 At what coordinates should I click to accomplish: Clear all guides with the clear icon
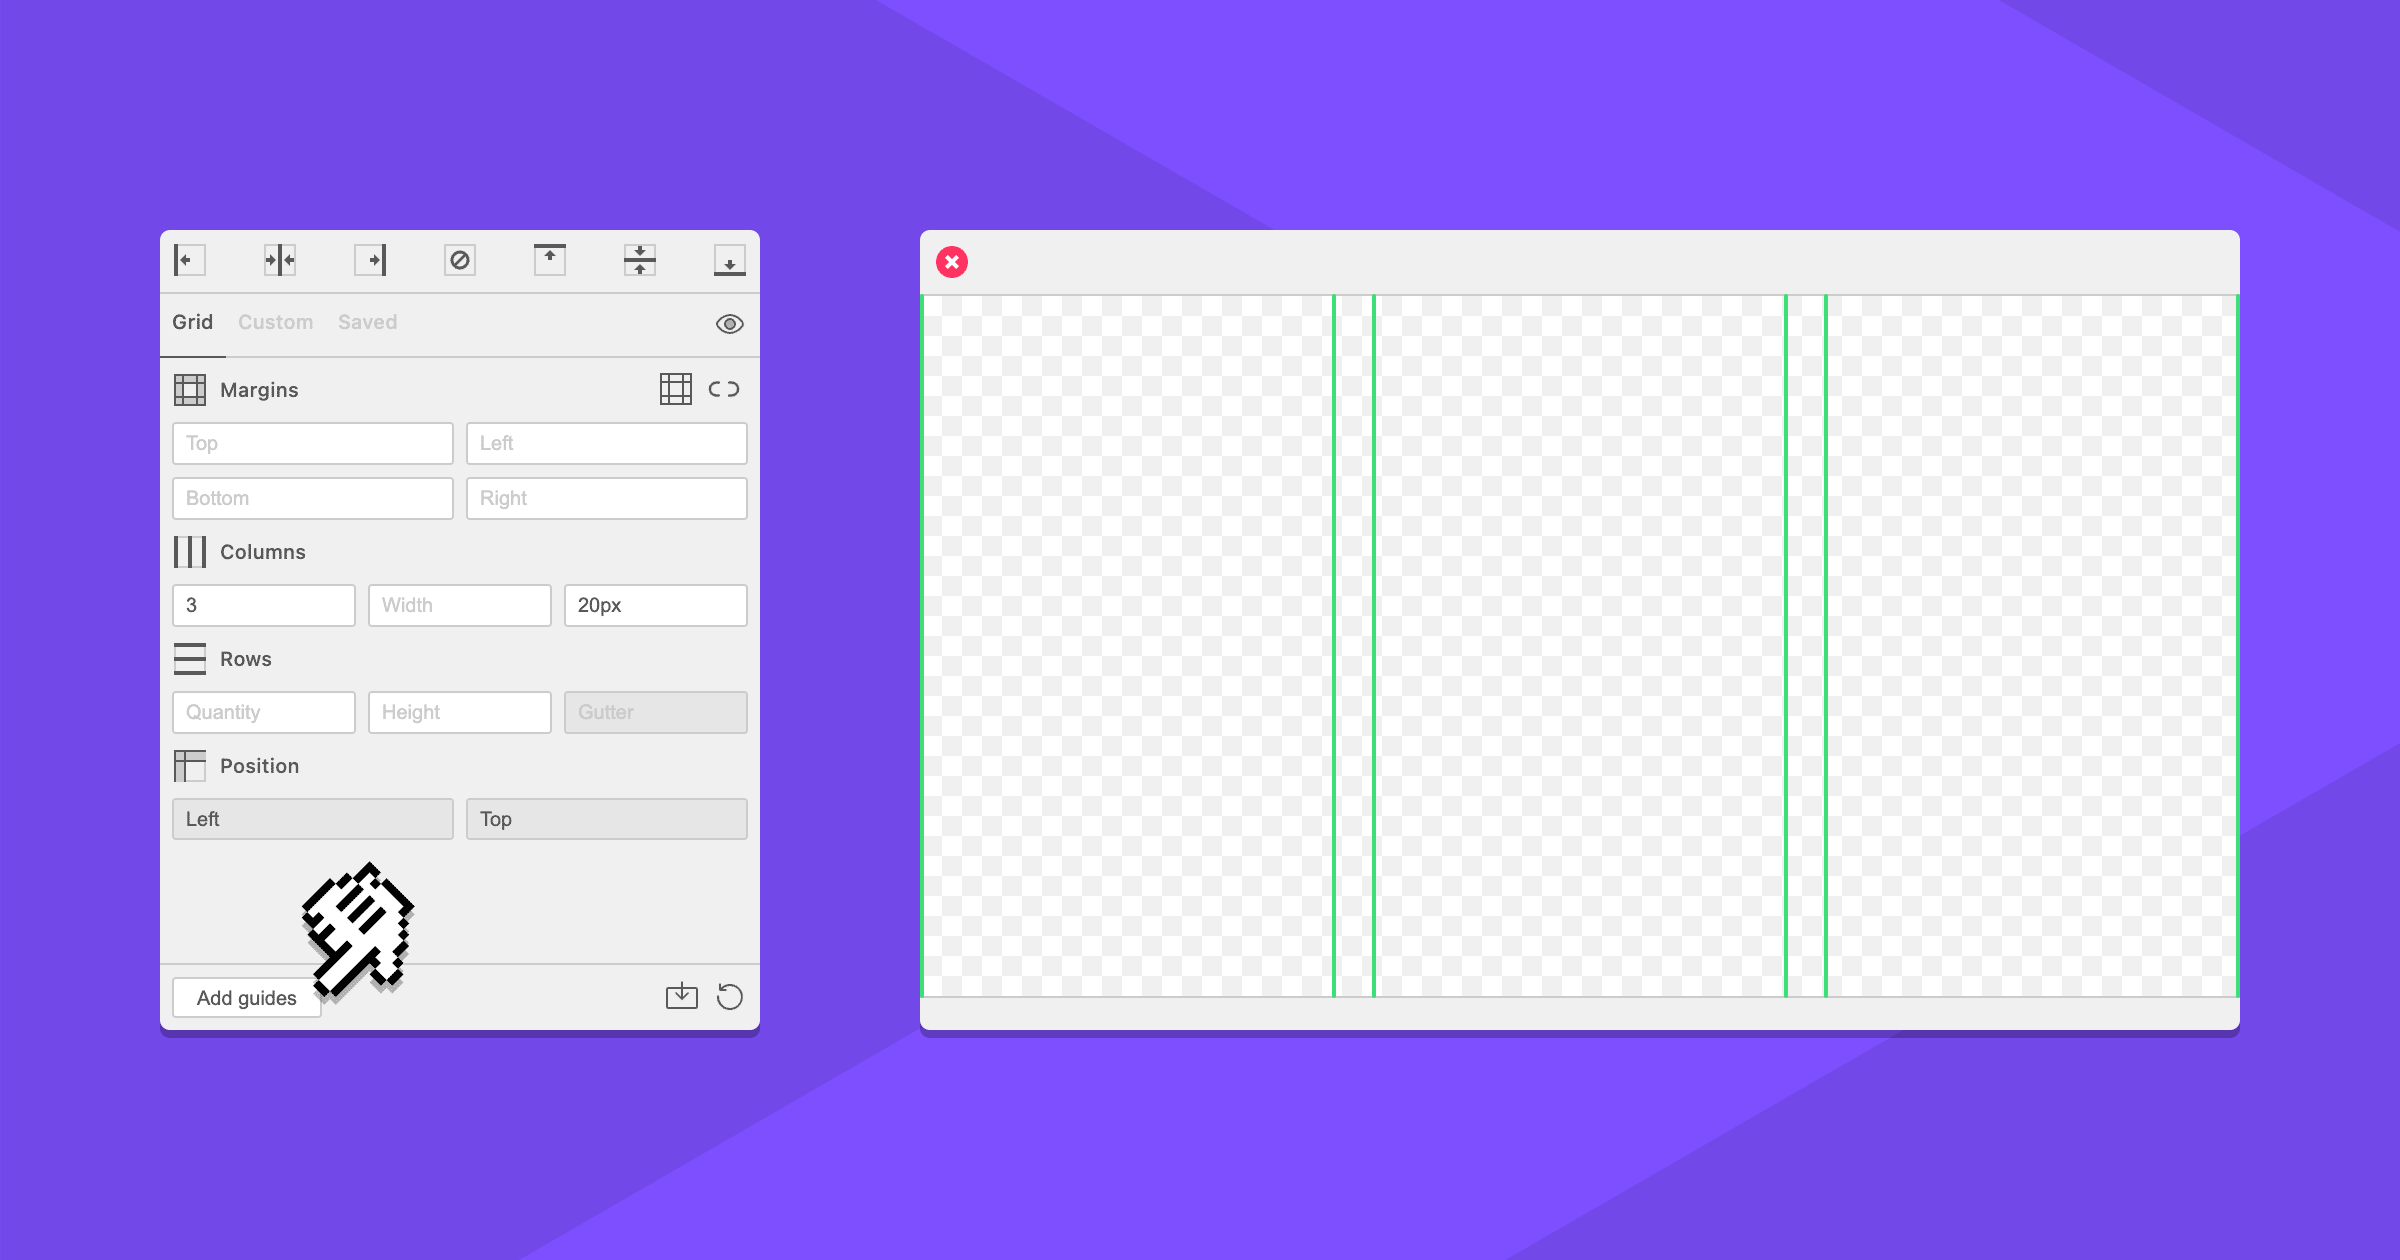(460, 260)
